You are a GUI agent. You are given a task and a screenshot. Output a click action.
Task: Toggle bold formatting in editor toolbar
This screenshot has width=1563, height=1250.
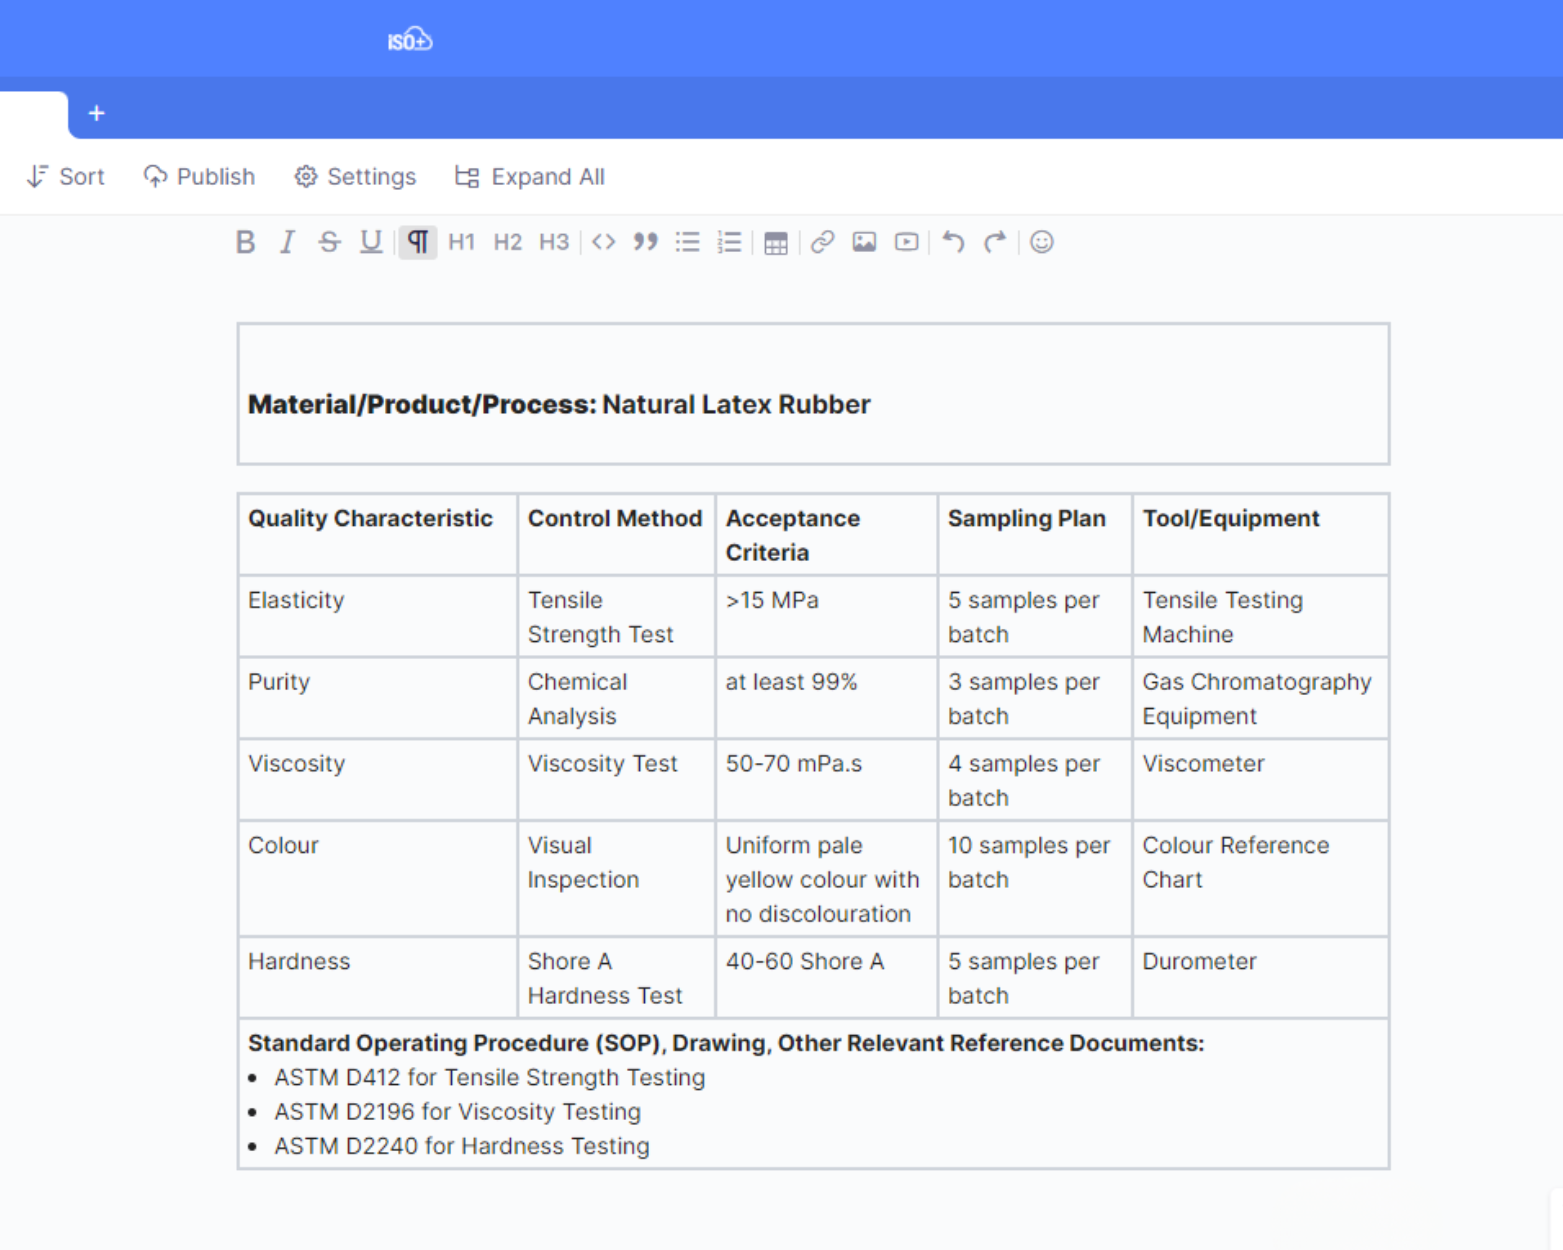tap(245, 242)
